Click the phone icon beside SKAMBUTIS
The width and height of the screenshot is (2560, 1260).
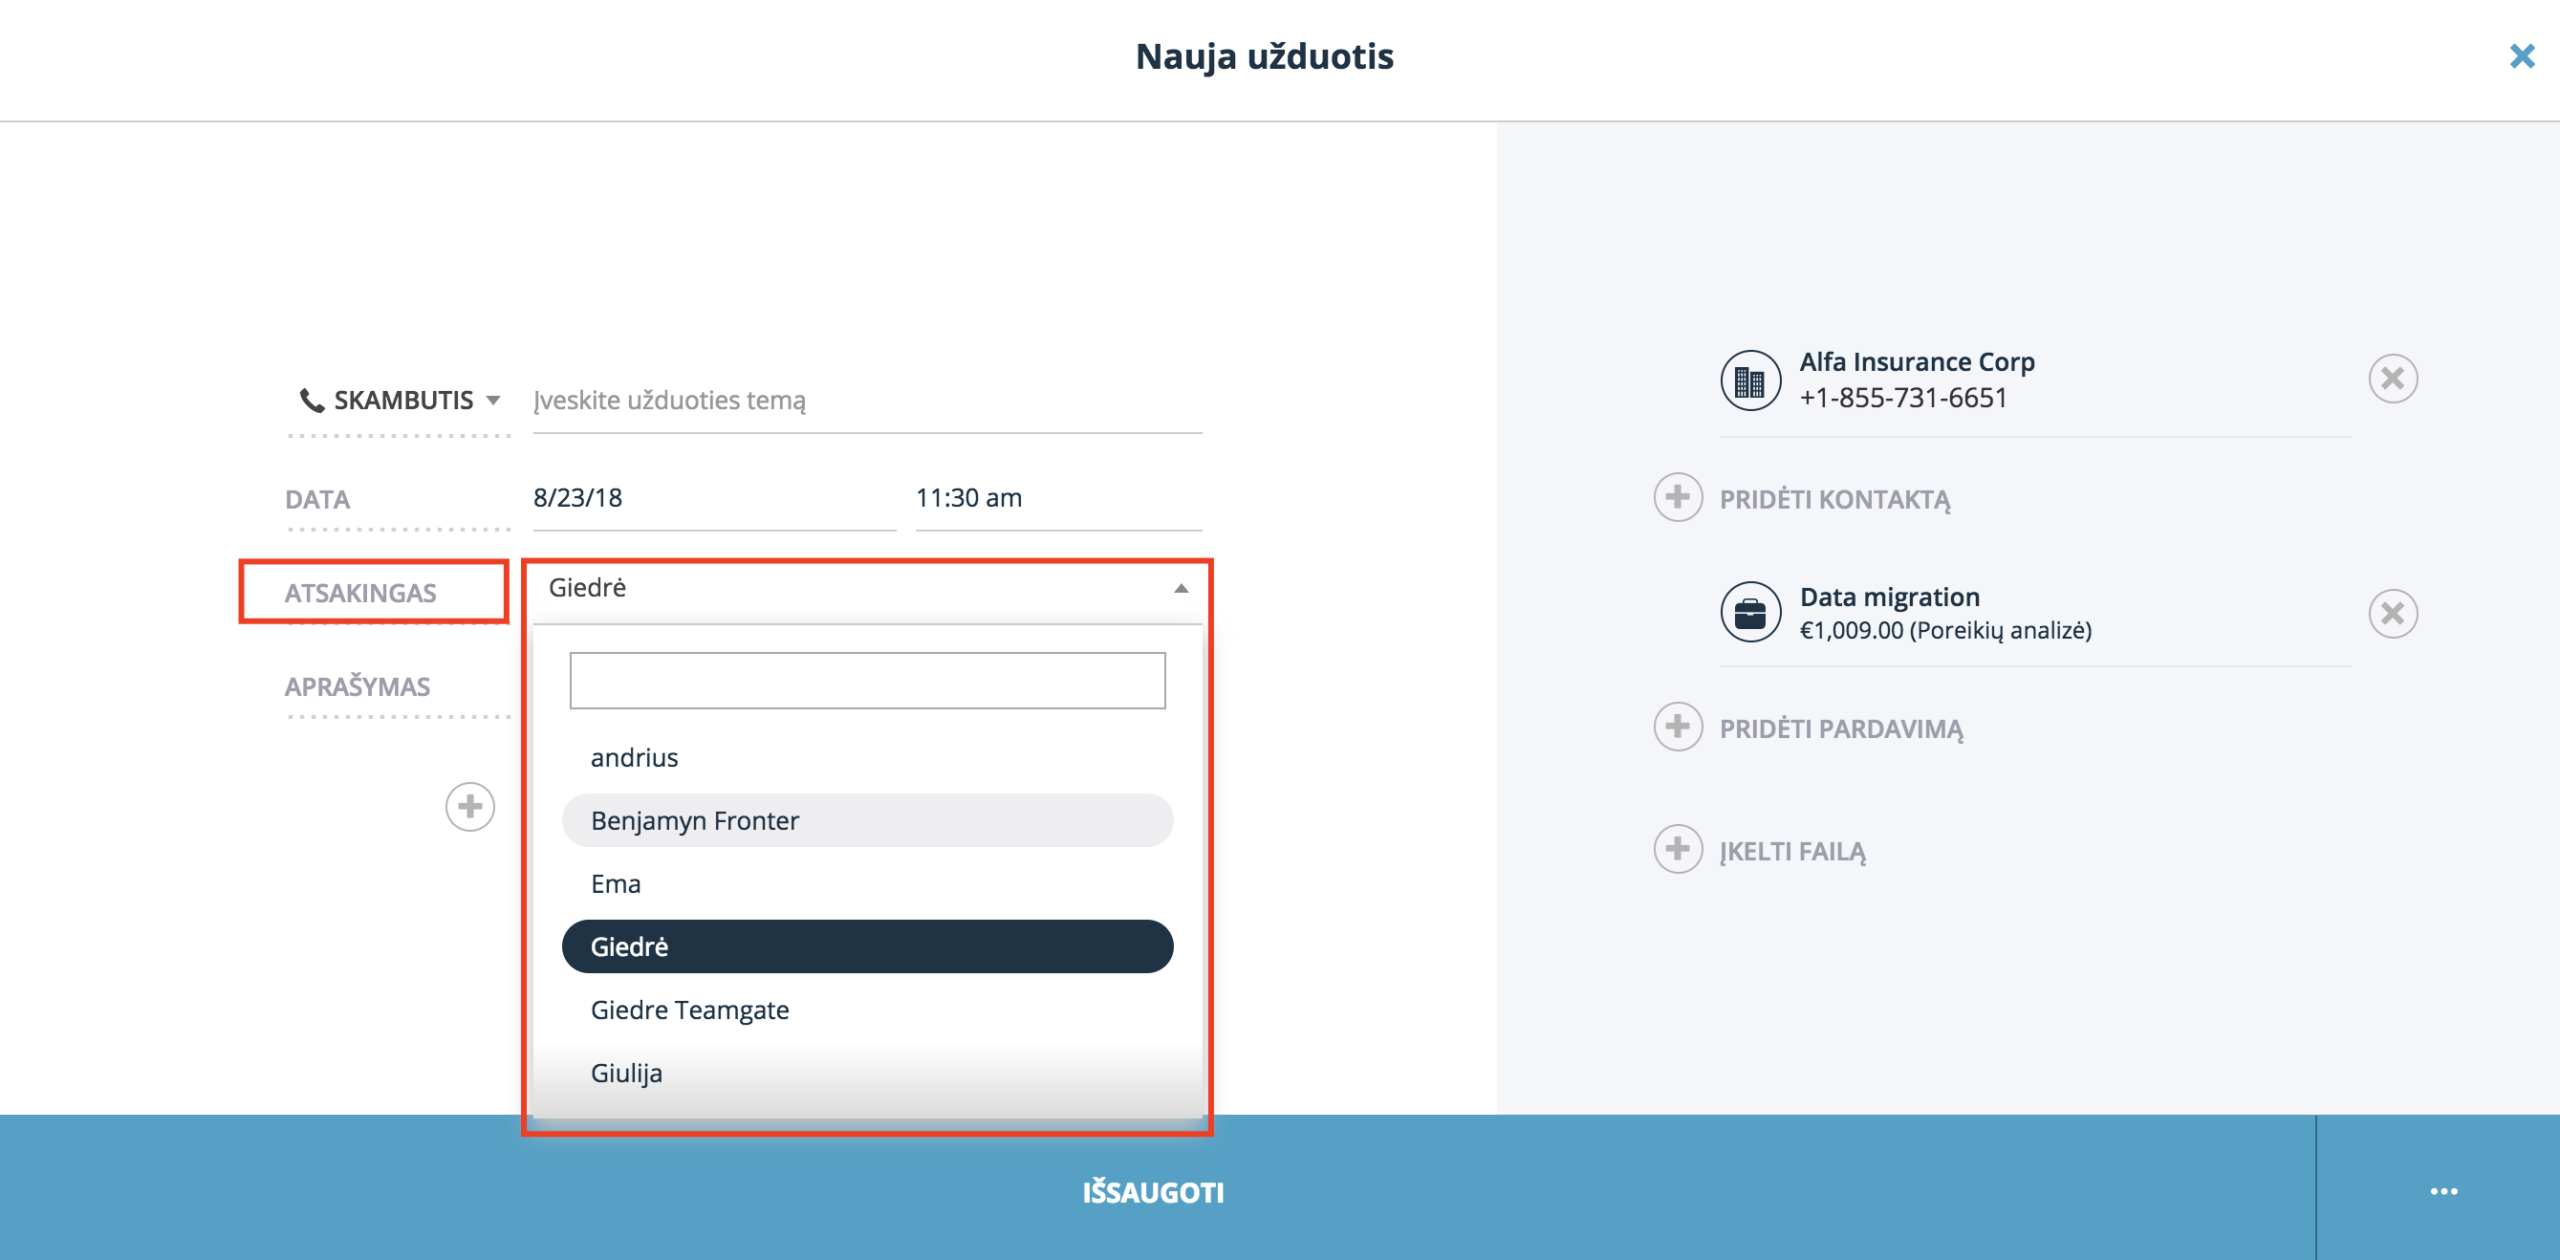pyautogui.click(x=312, y=400)
